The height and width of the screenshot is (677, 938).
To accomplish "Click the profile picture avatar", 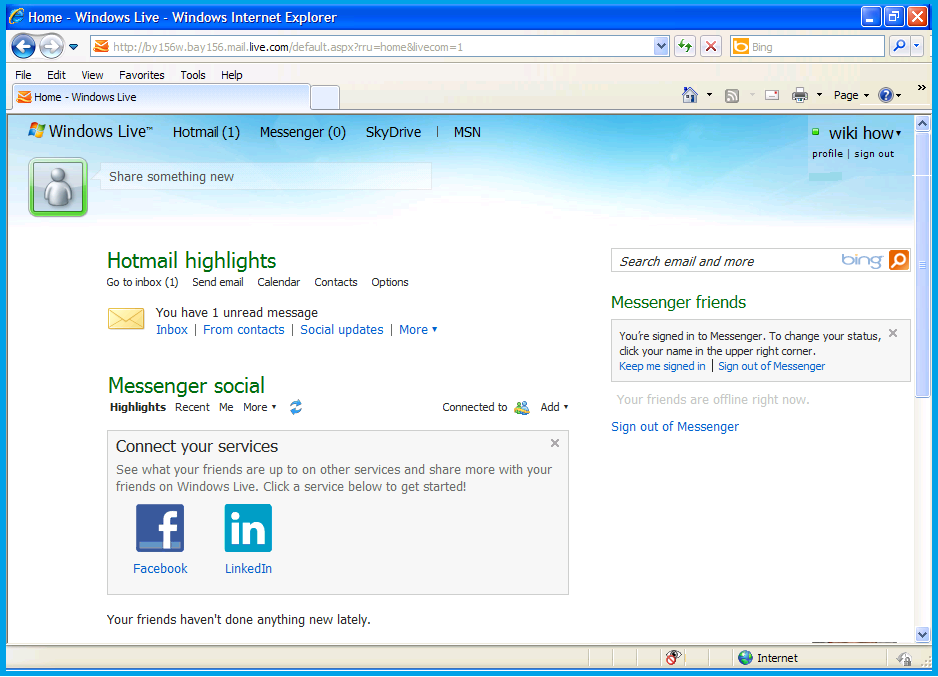I will (x=58, y=187).
